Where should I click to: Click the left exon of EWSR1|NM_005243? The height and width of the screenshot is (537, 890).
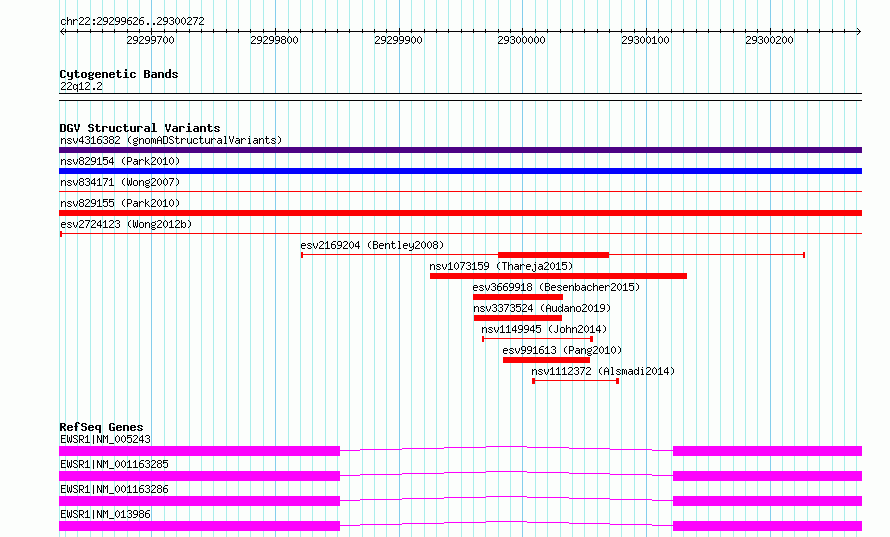[199, 451]
